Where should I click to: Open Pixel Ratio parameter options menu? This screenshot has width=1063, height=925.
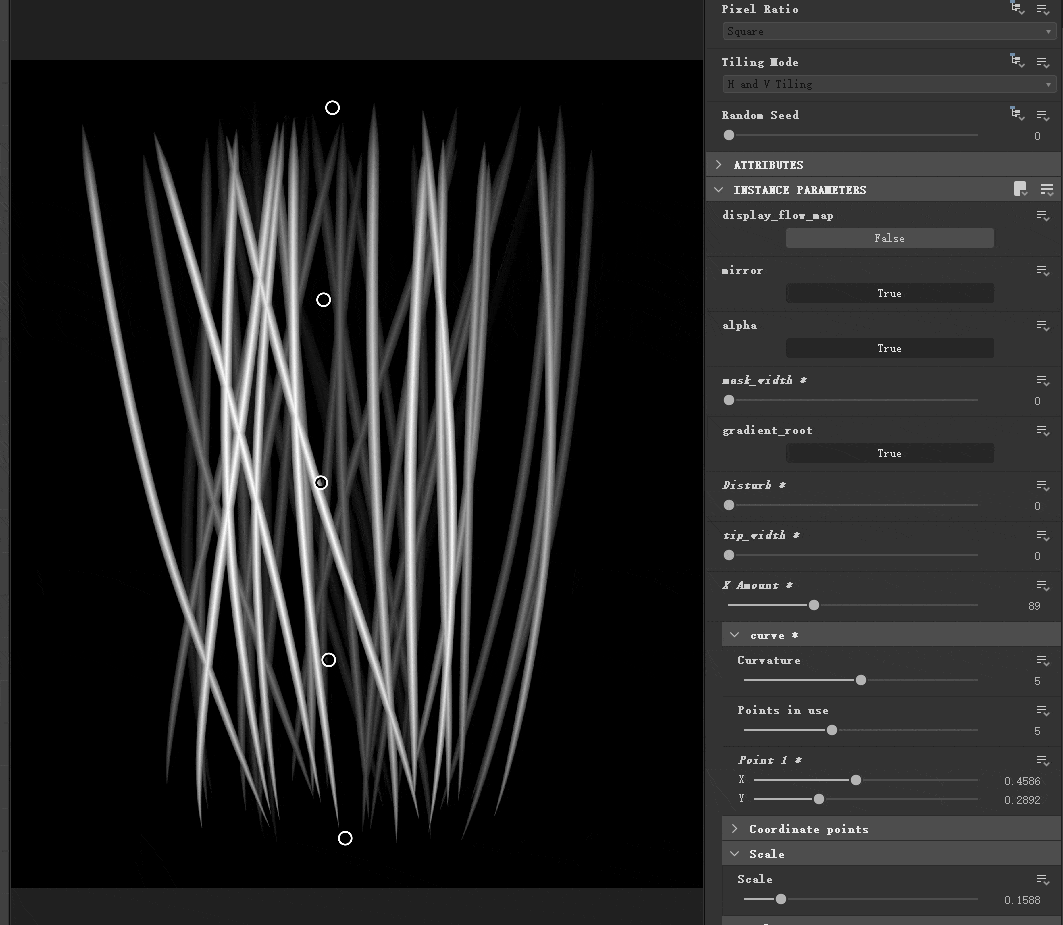tap(1043, 9)
